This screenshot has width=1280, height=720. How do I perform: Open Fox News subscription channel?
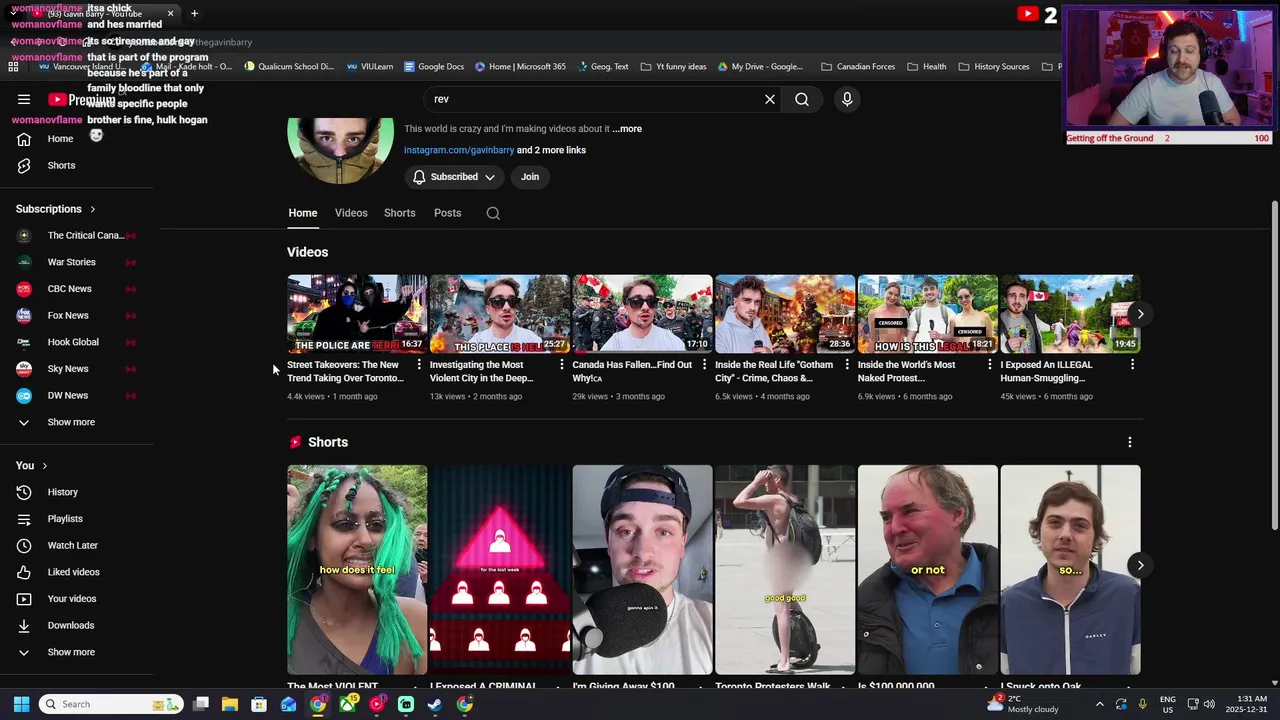(x=80, y=316)
